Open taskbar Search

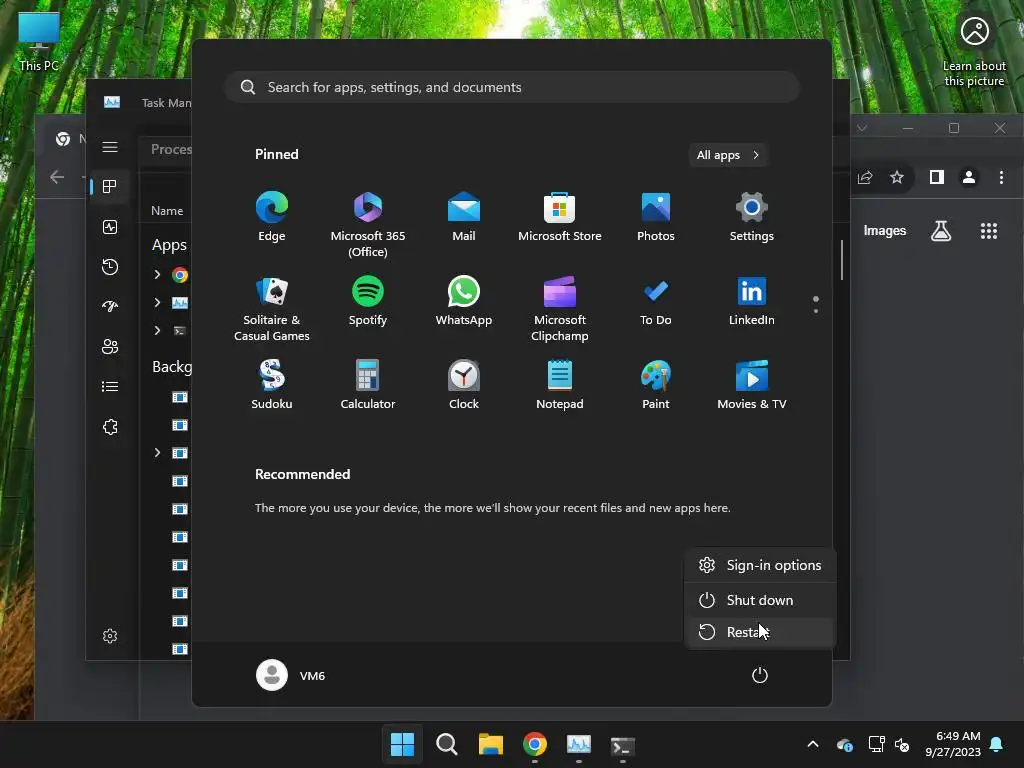pyautogui.click(x=447, y=744)
